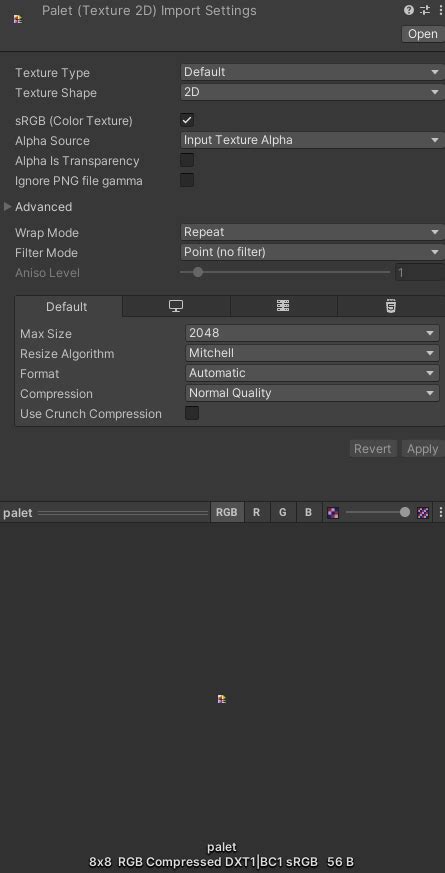
Task: Open the preview panel kebab menu
Action: [x=440, y=513]
